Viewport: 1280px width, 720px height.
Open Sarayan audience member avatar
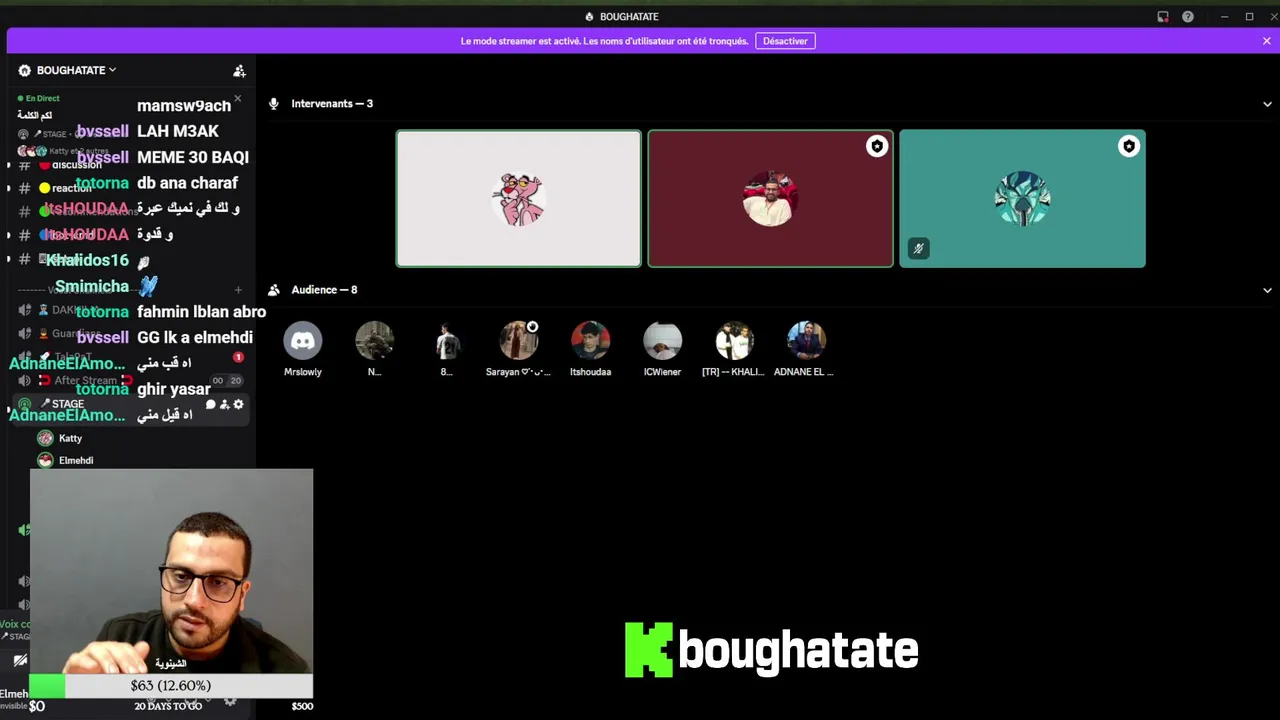coord(518,341)
